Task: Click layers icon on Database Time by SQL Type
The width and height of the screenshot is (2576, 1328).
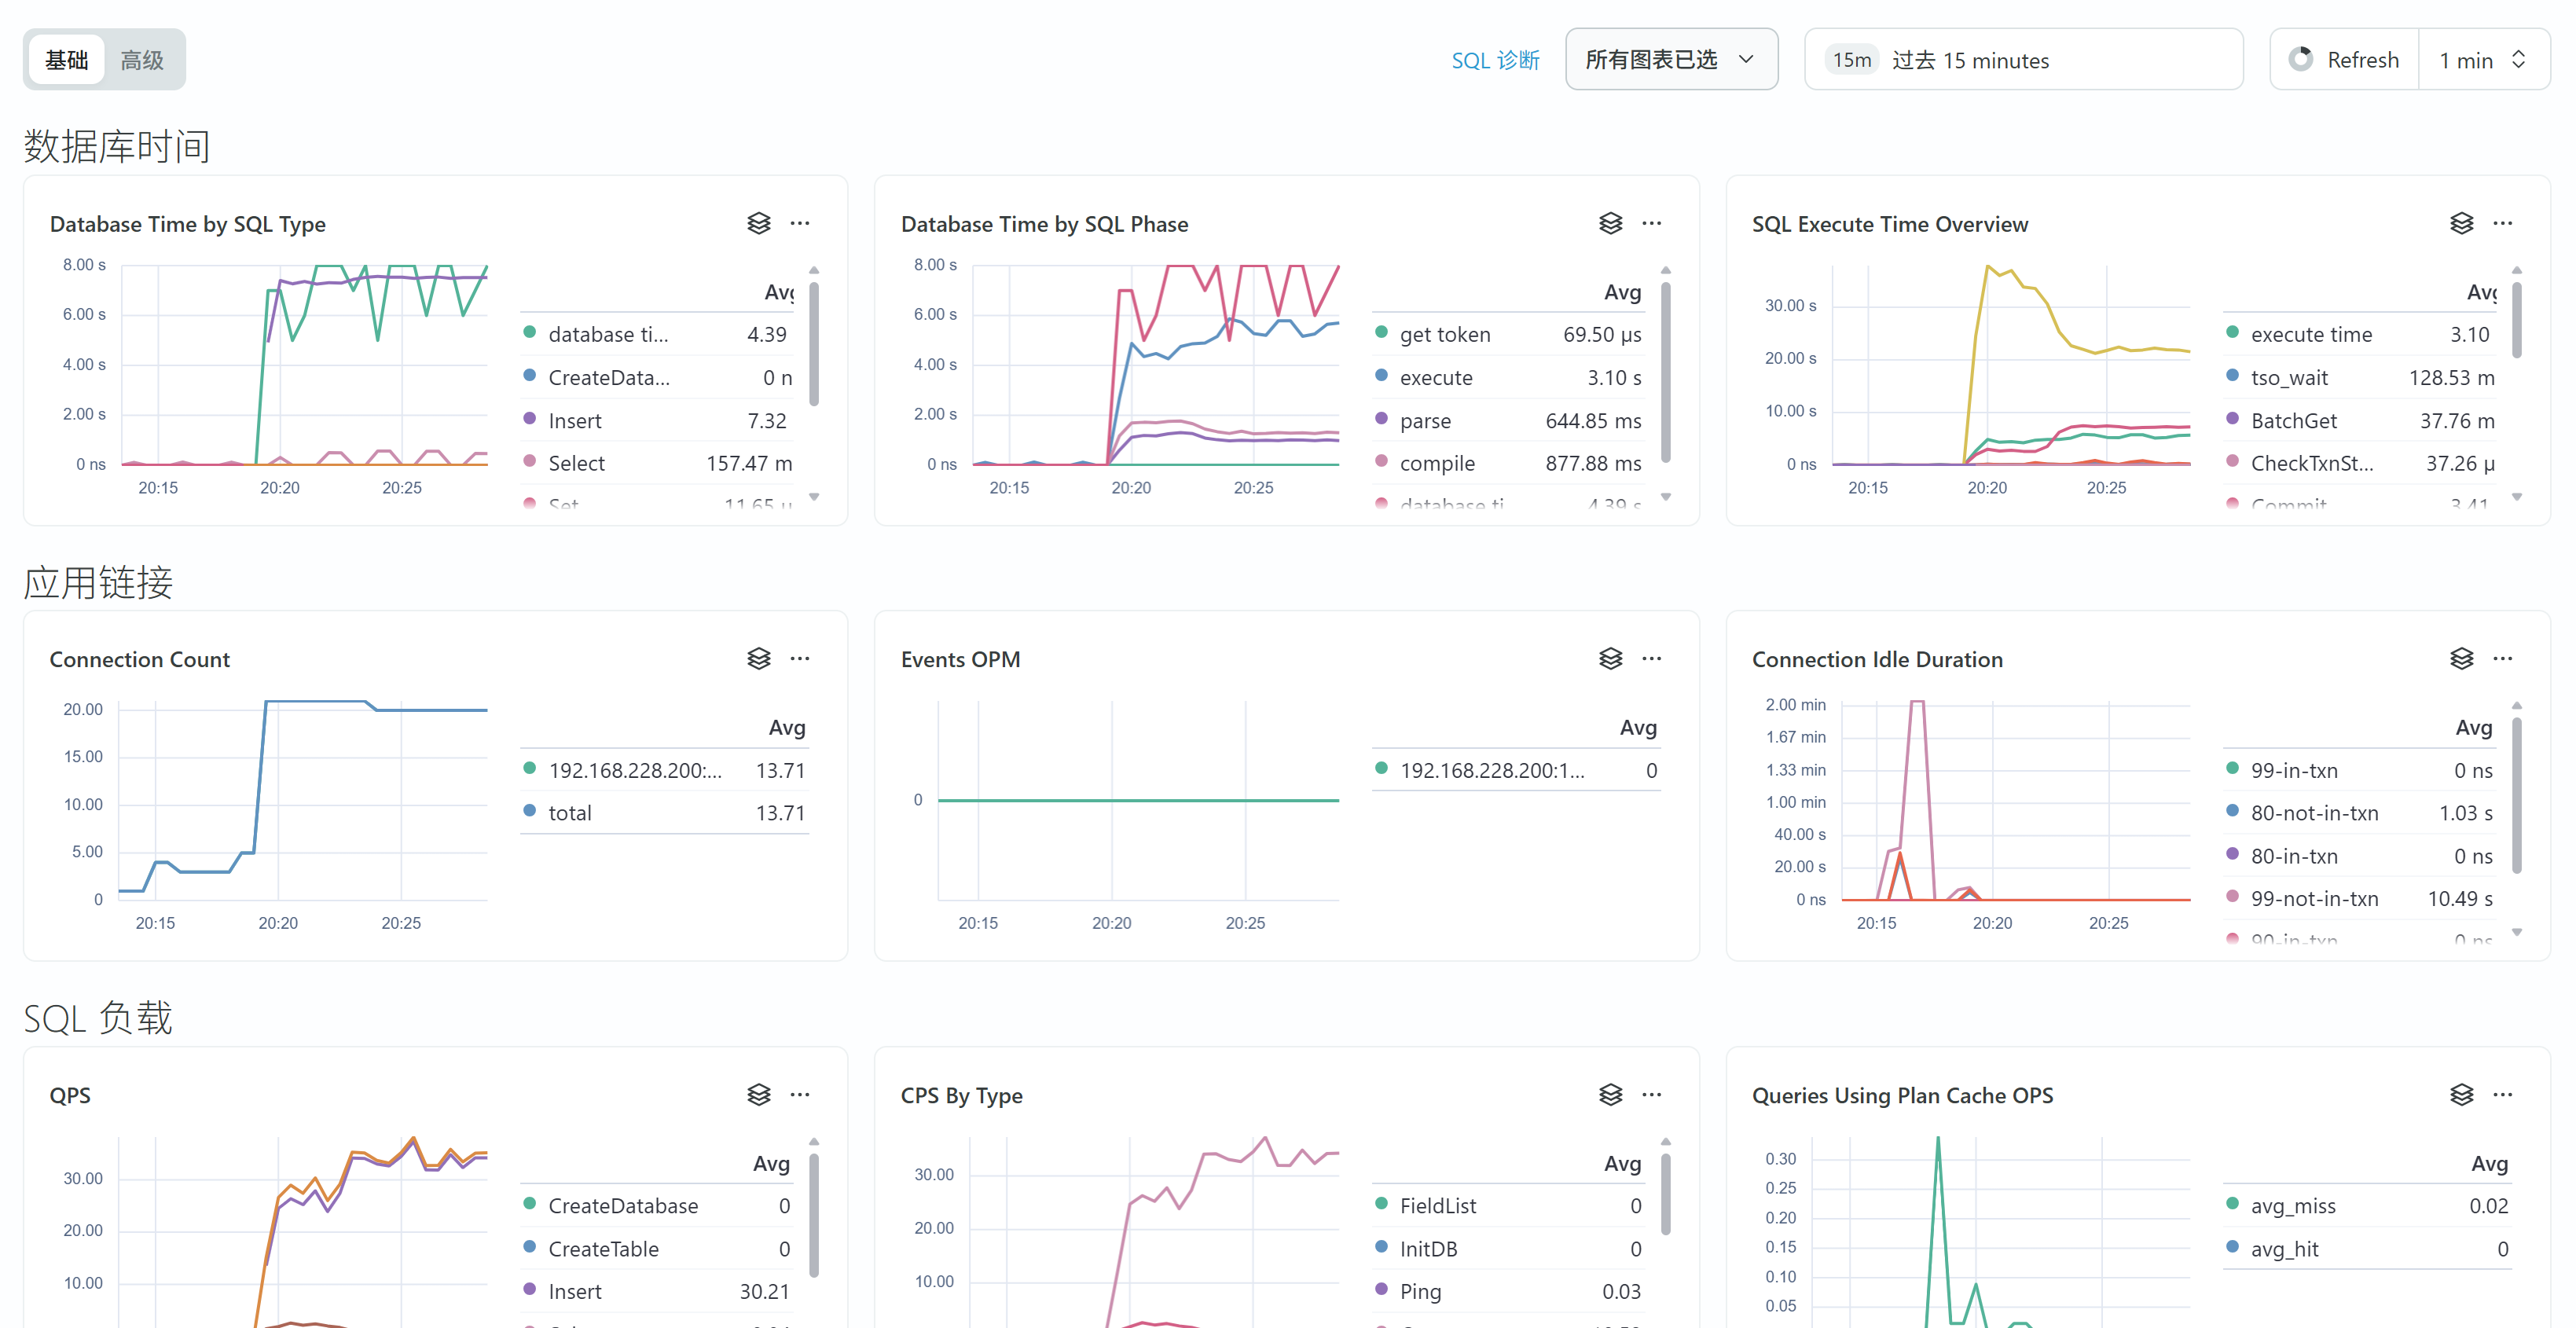Action: coord(759,223)
